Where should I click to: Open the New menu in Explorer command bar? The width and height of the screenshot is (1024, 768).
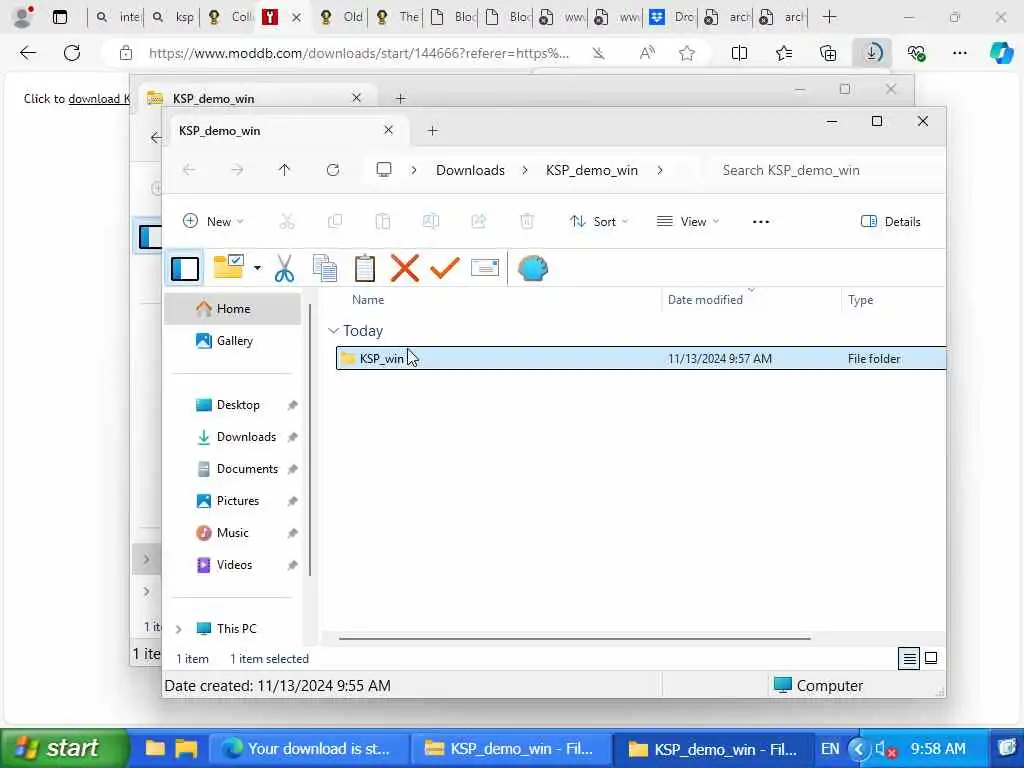[x=213, y=221]
